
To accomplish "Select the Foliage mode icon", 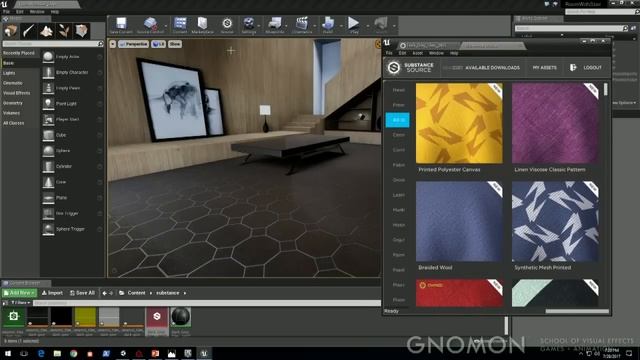I will [x=64, y=31].
